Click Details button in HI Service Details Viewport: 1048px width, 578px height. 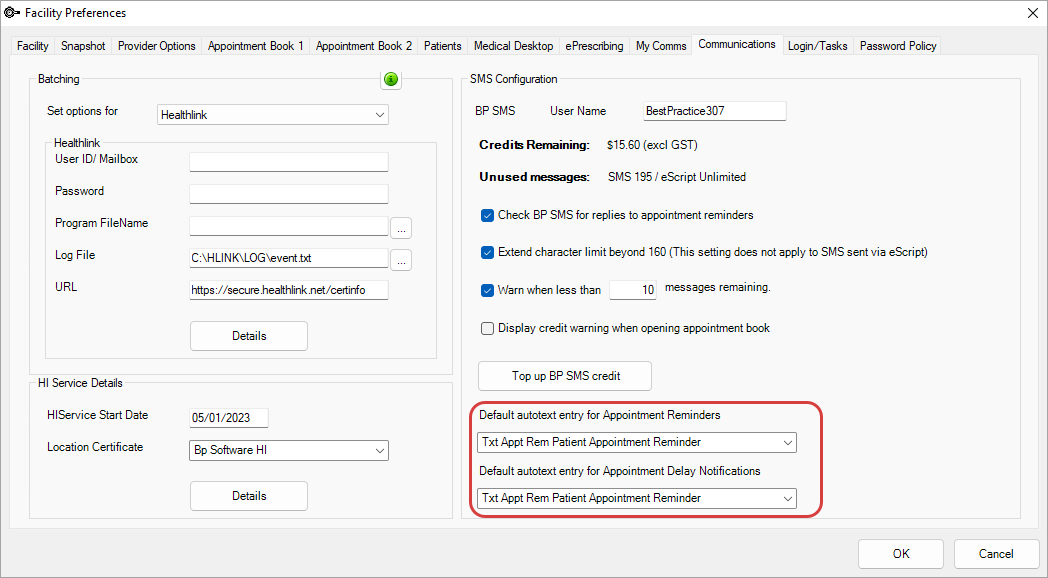[x=249, y=496]
